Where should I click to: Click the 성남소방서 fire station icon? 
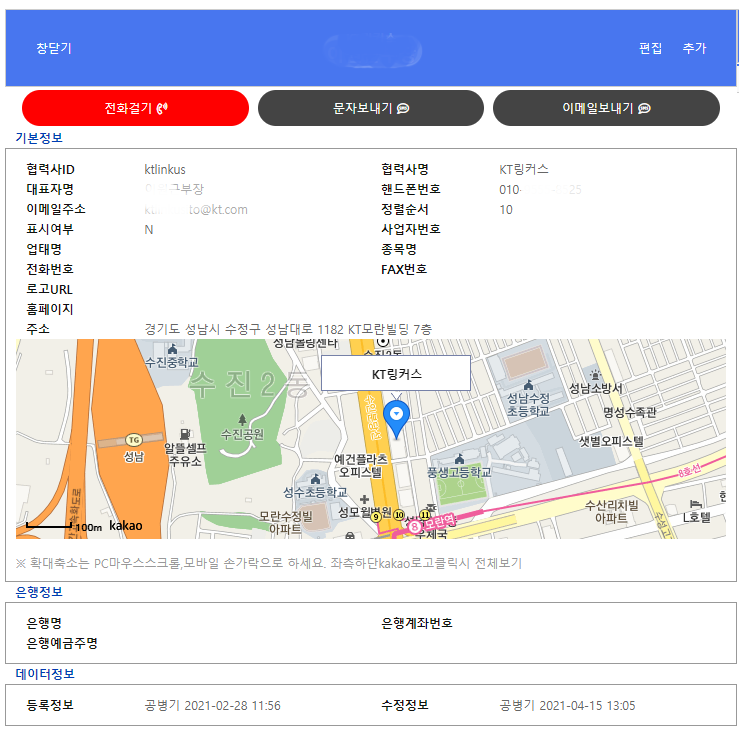point(595,375)
